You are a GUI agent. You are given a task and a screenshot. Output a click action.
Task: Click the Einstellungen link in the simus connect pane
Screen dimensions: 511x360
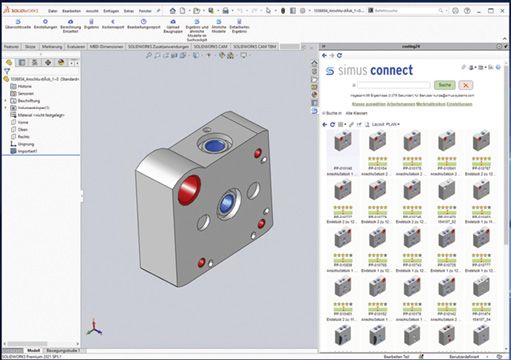[x=459, y=104]
